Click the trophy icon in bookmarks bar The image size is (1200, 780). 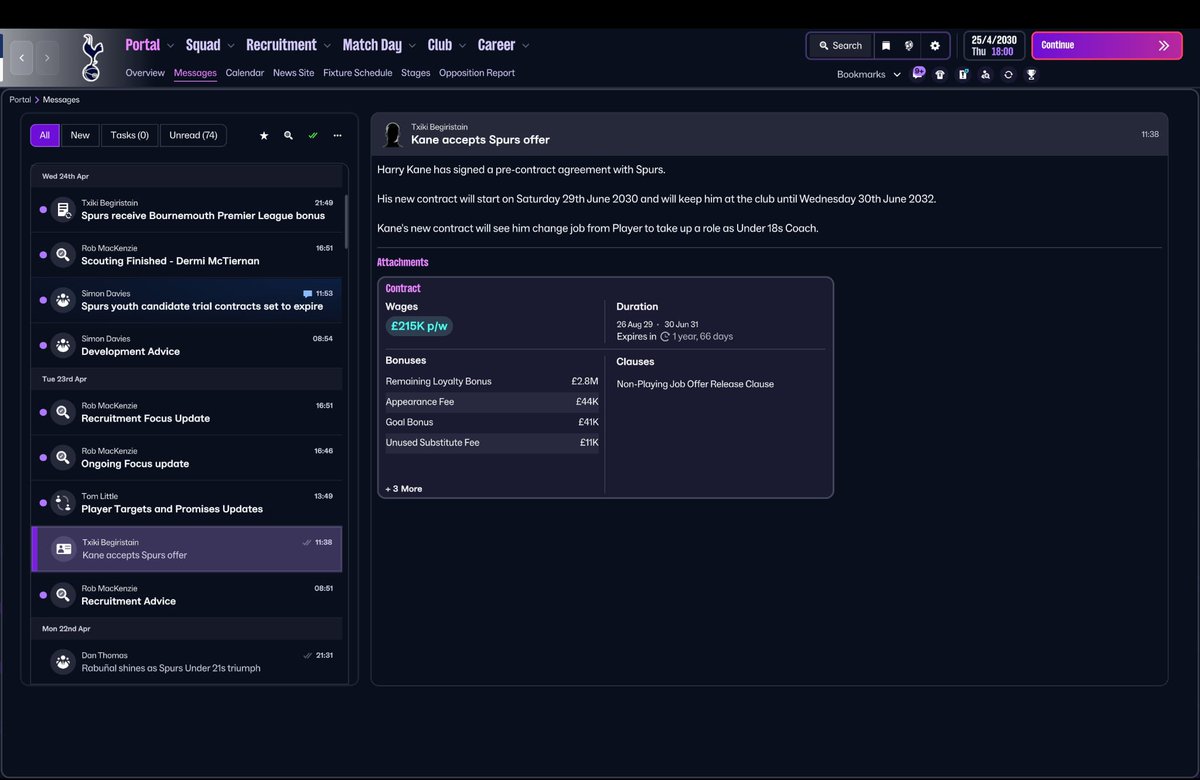(1031, 74)
